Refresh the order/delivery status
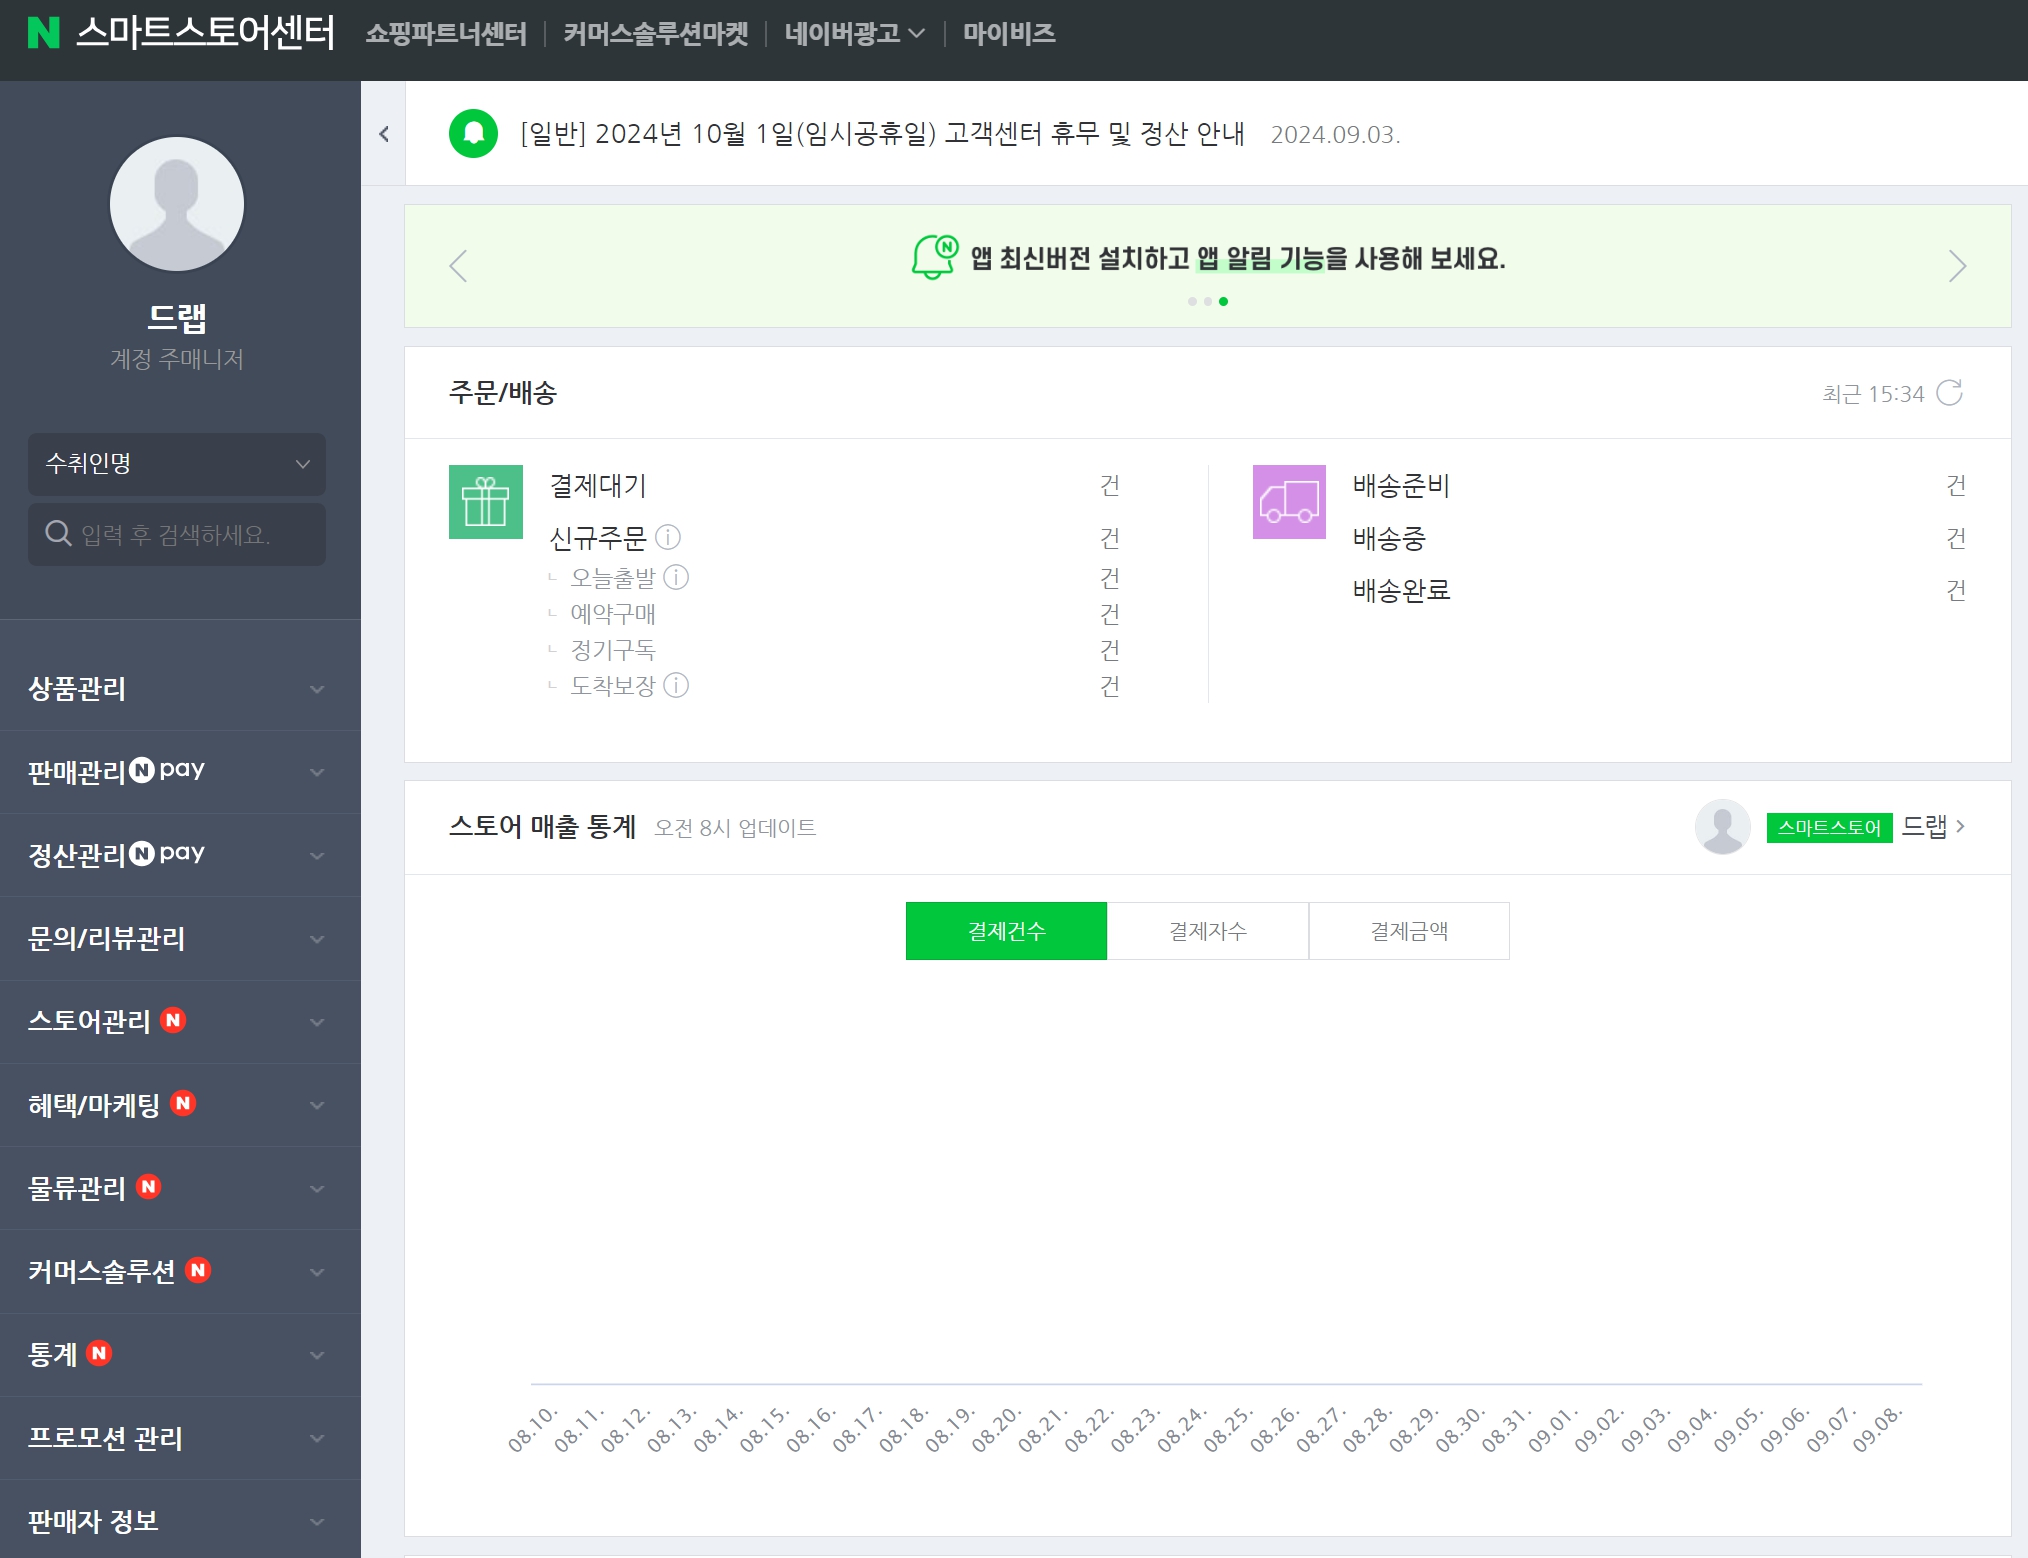The width and height of the screenshot is (2028, 1558). click(x=1949, y=393)
